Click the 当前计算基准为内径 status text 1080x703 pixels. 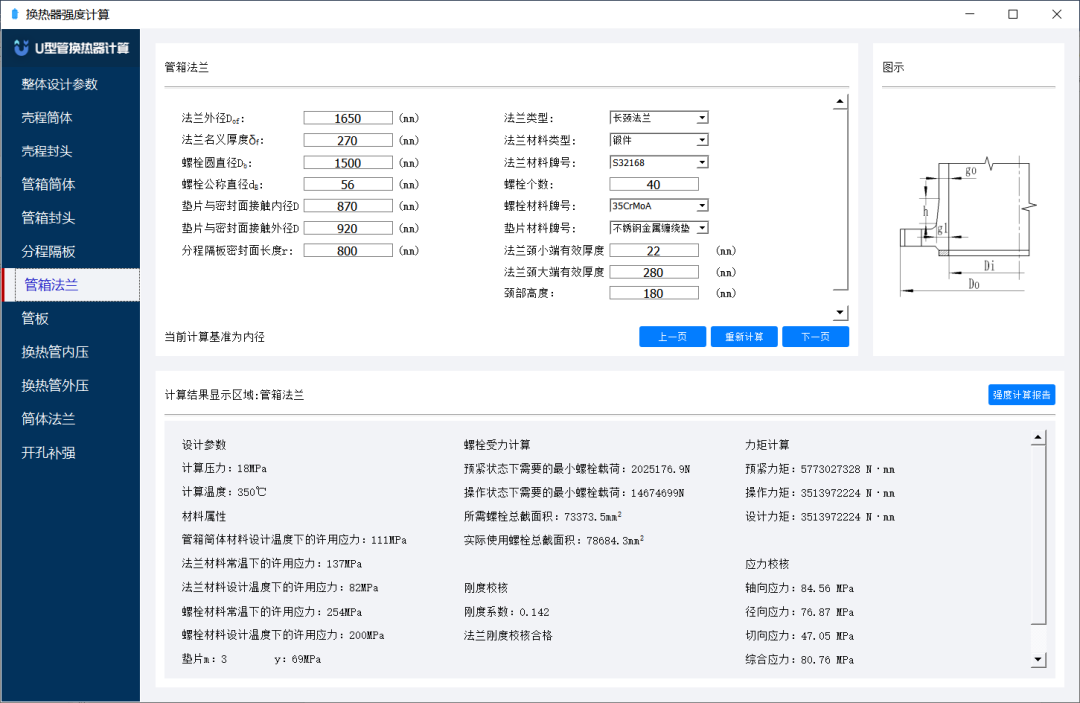tap(214, 337)
